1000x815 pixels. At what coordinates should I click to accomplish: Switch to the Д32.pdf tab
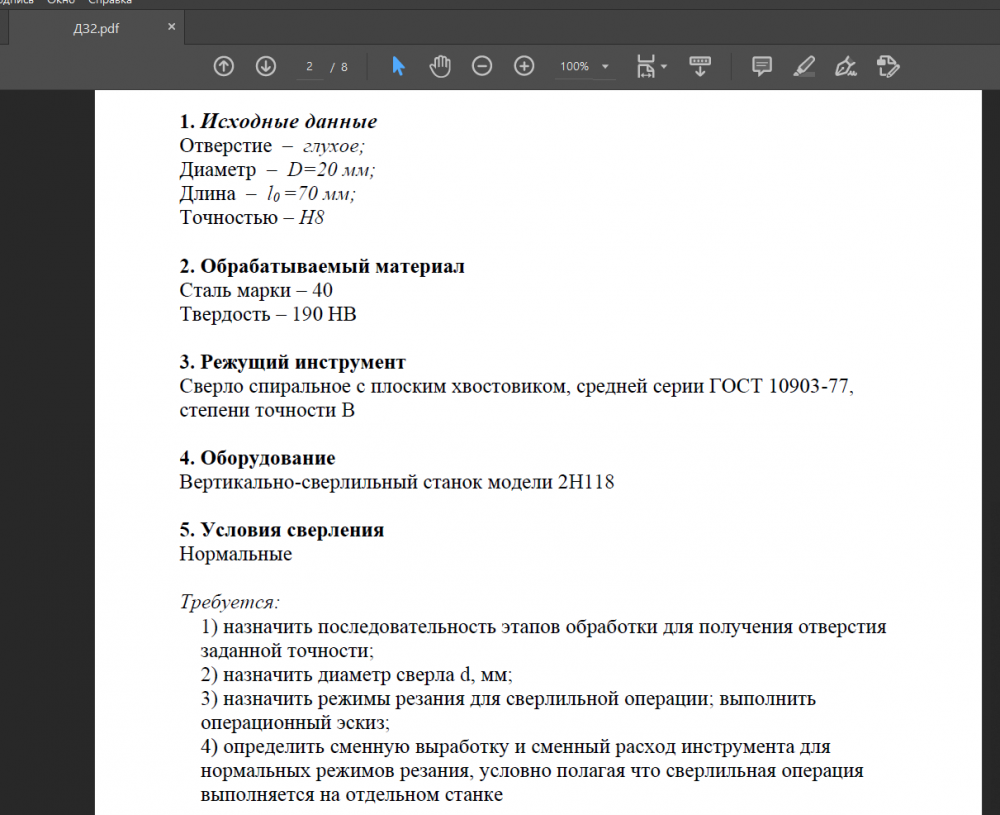97,29
